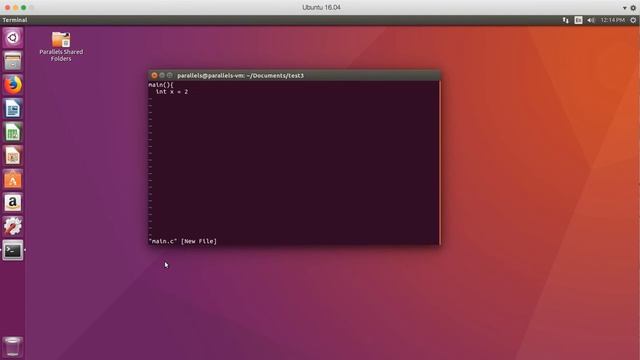Open the Parallels dropdown arrow in Mac titlebar

point(624,8)
